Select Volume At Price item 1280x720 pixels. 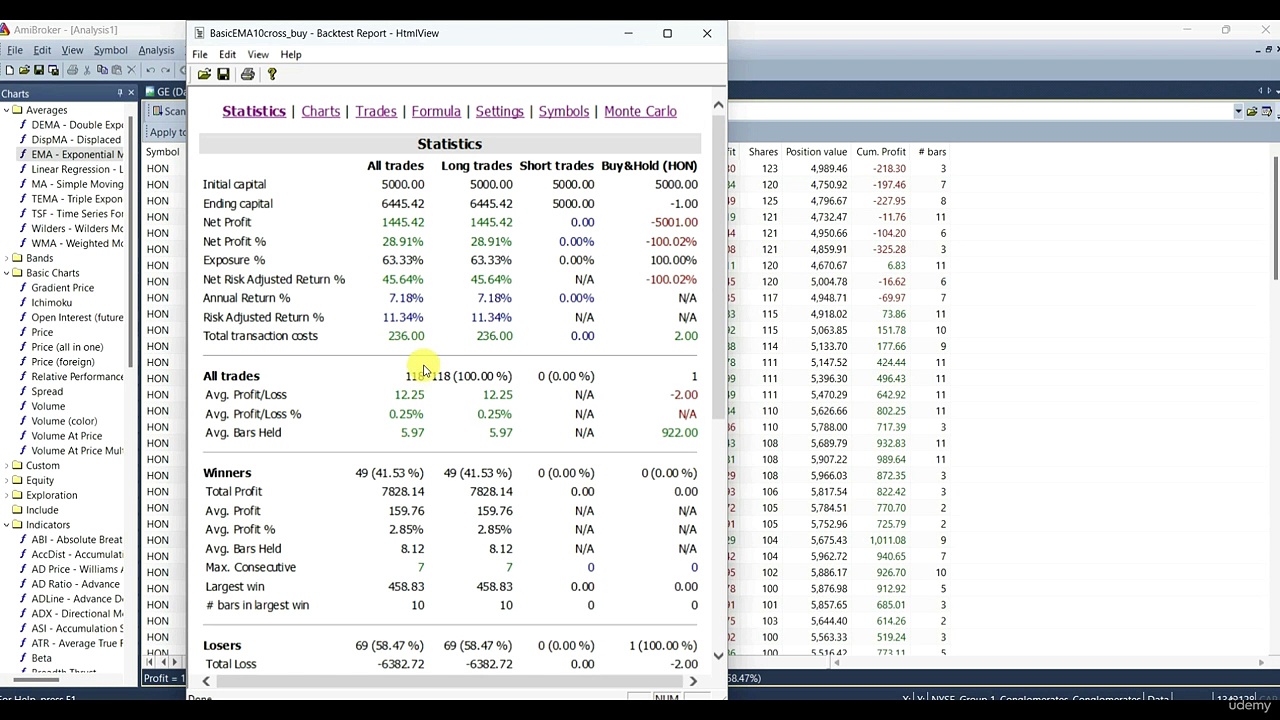tap(66, 436)
